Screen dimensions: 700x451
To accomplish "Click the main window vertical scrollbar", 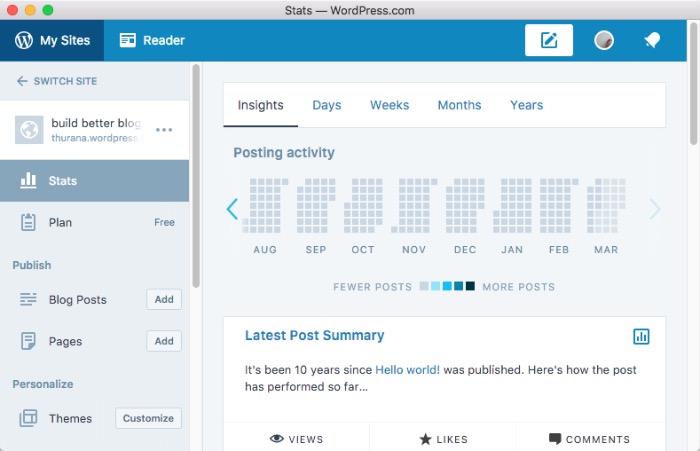I will pos(693,84).
